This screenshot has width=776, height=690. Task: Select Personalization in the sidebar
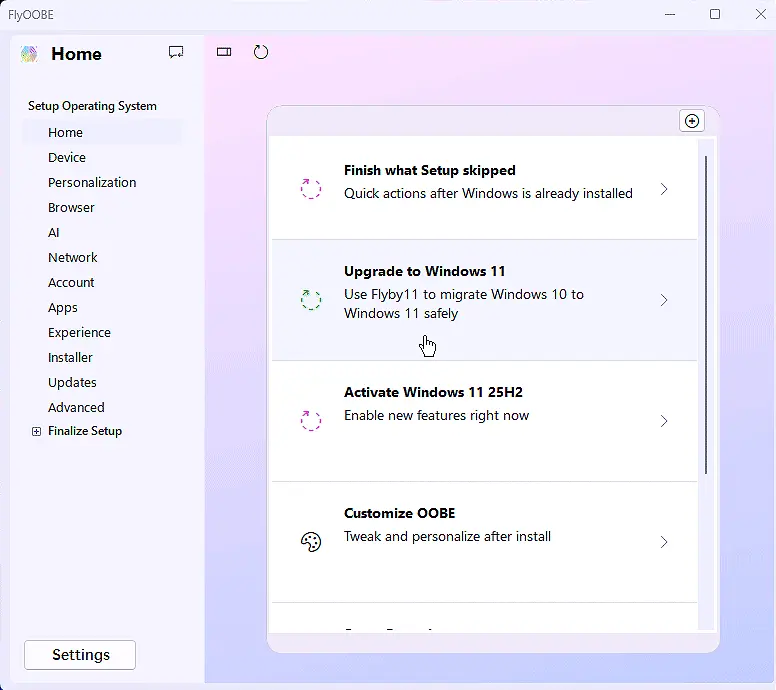[92, 182]
